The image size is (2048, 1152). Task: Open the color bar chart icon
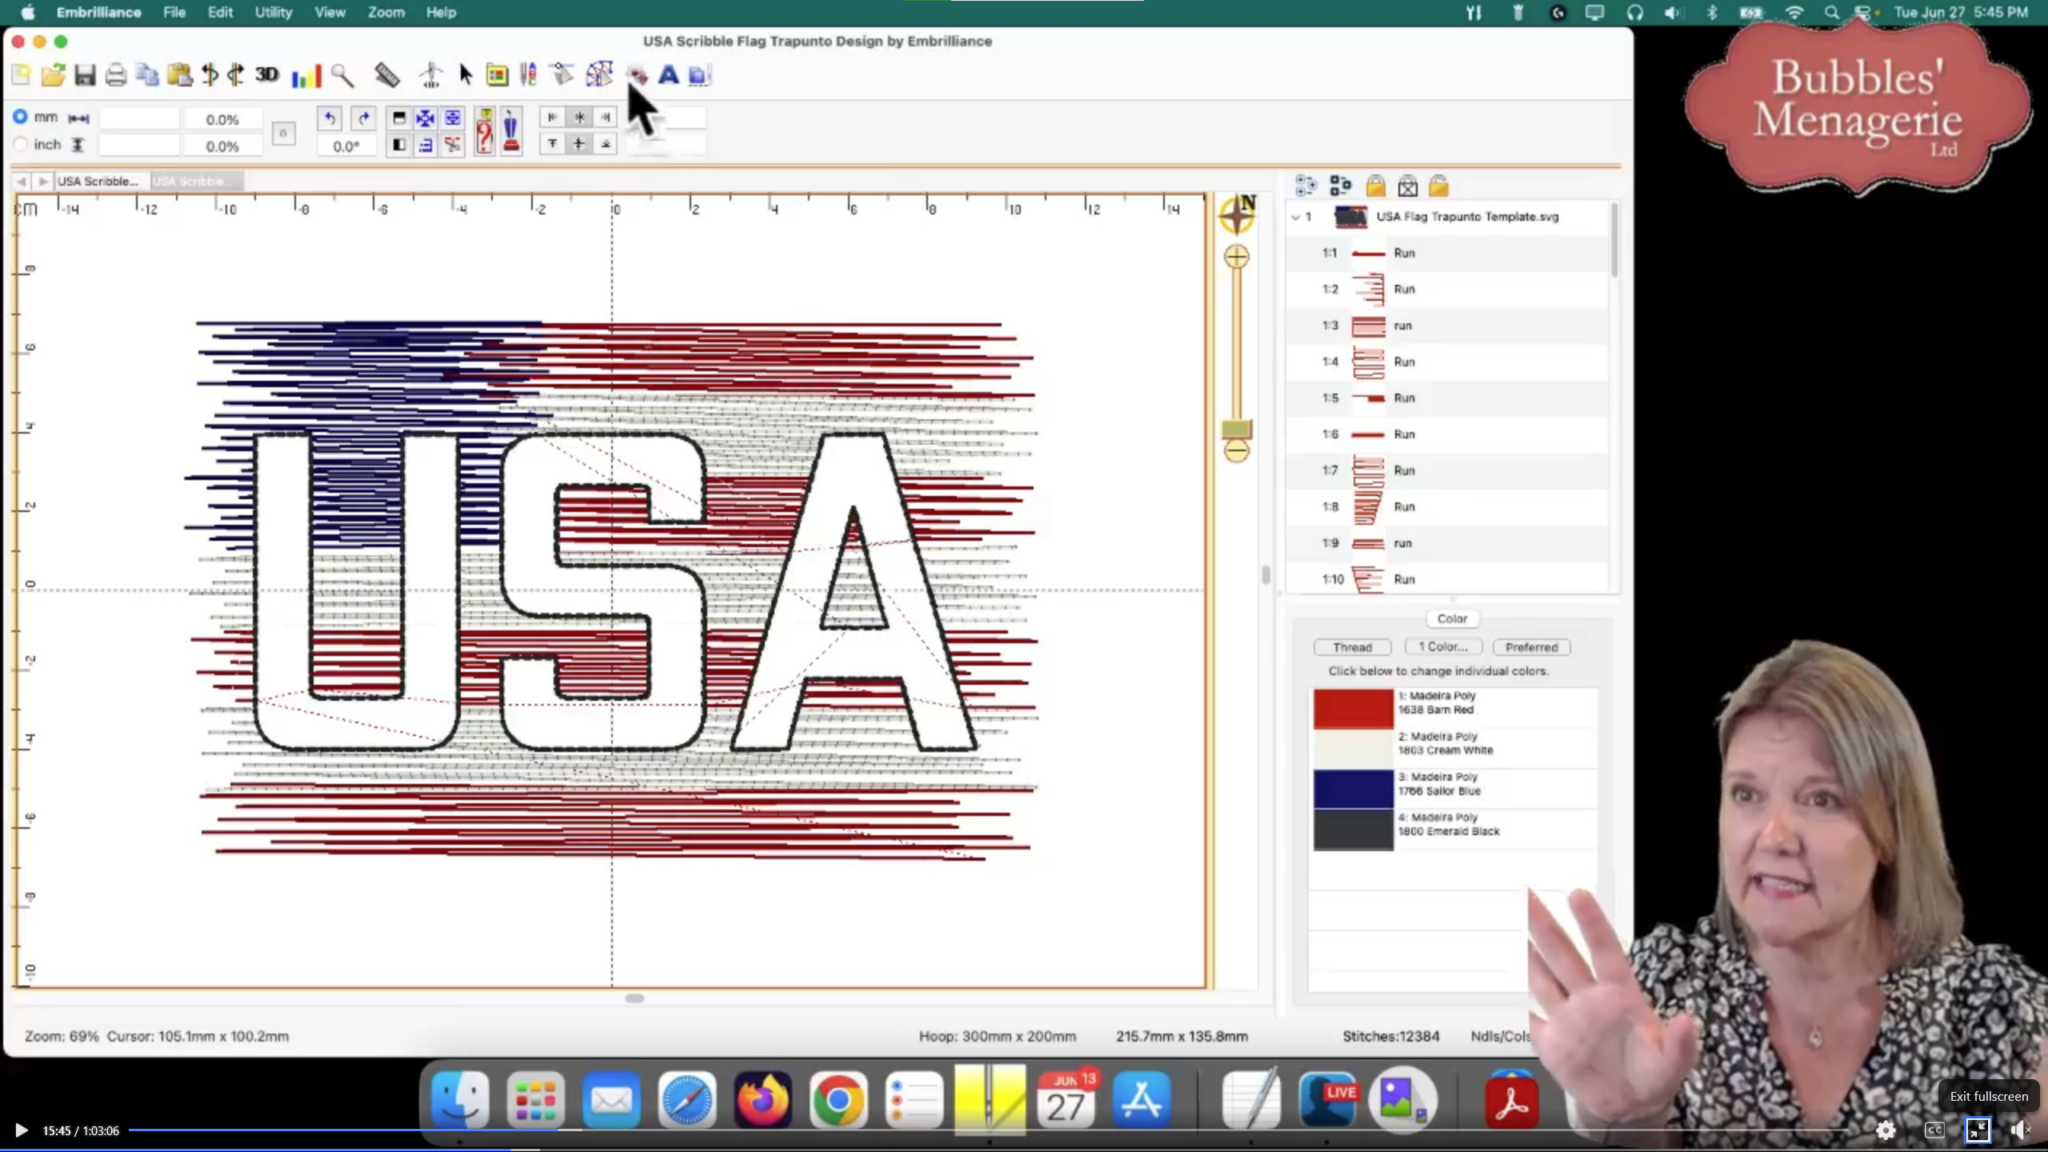(x=306, y=75)
